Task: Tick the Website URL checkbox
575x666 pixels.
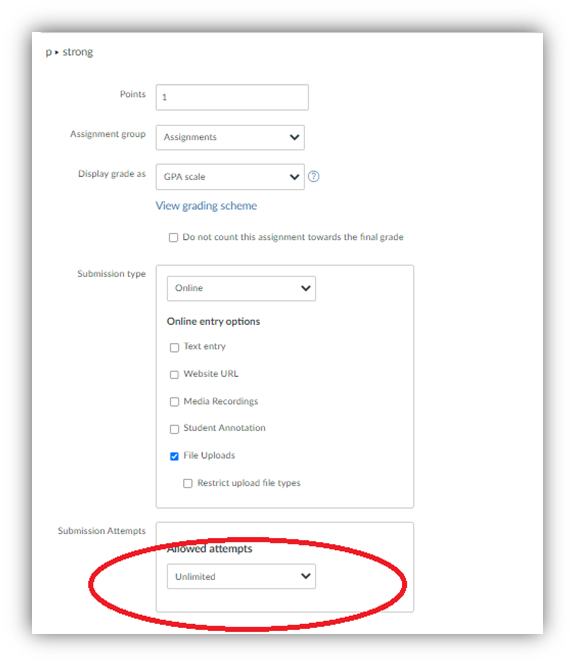Action: 174,375
